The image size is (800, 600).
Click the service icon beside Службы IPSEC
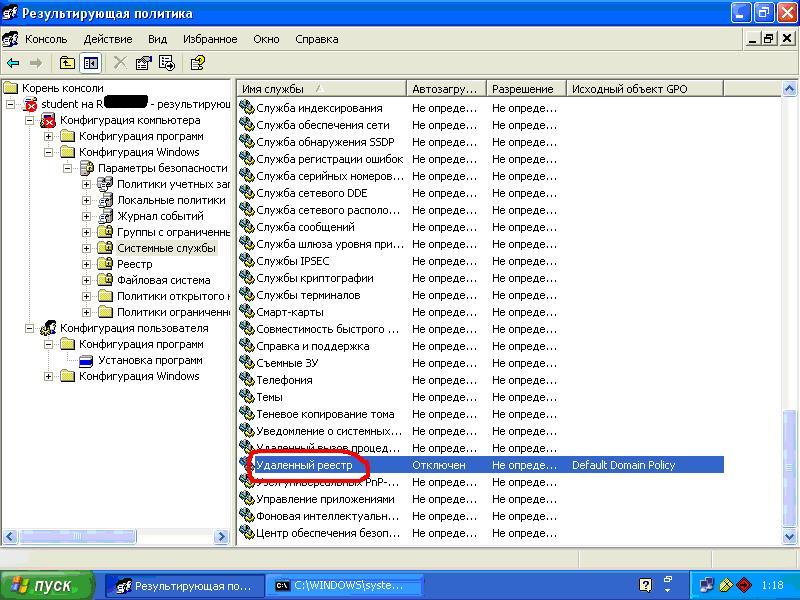(x=247, y=261)
